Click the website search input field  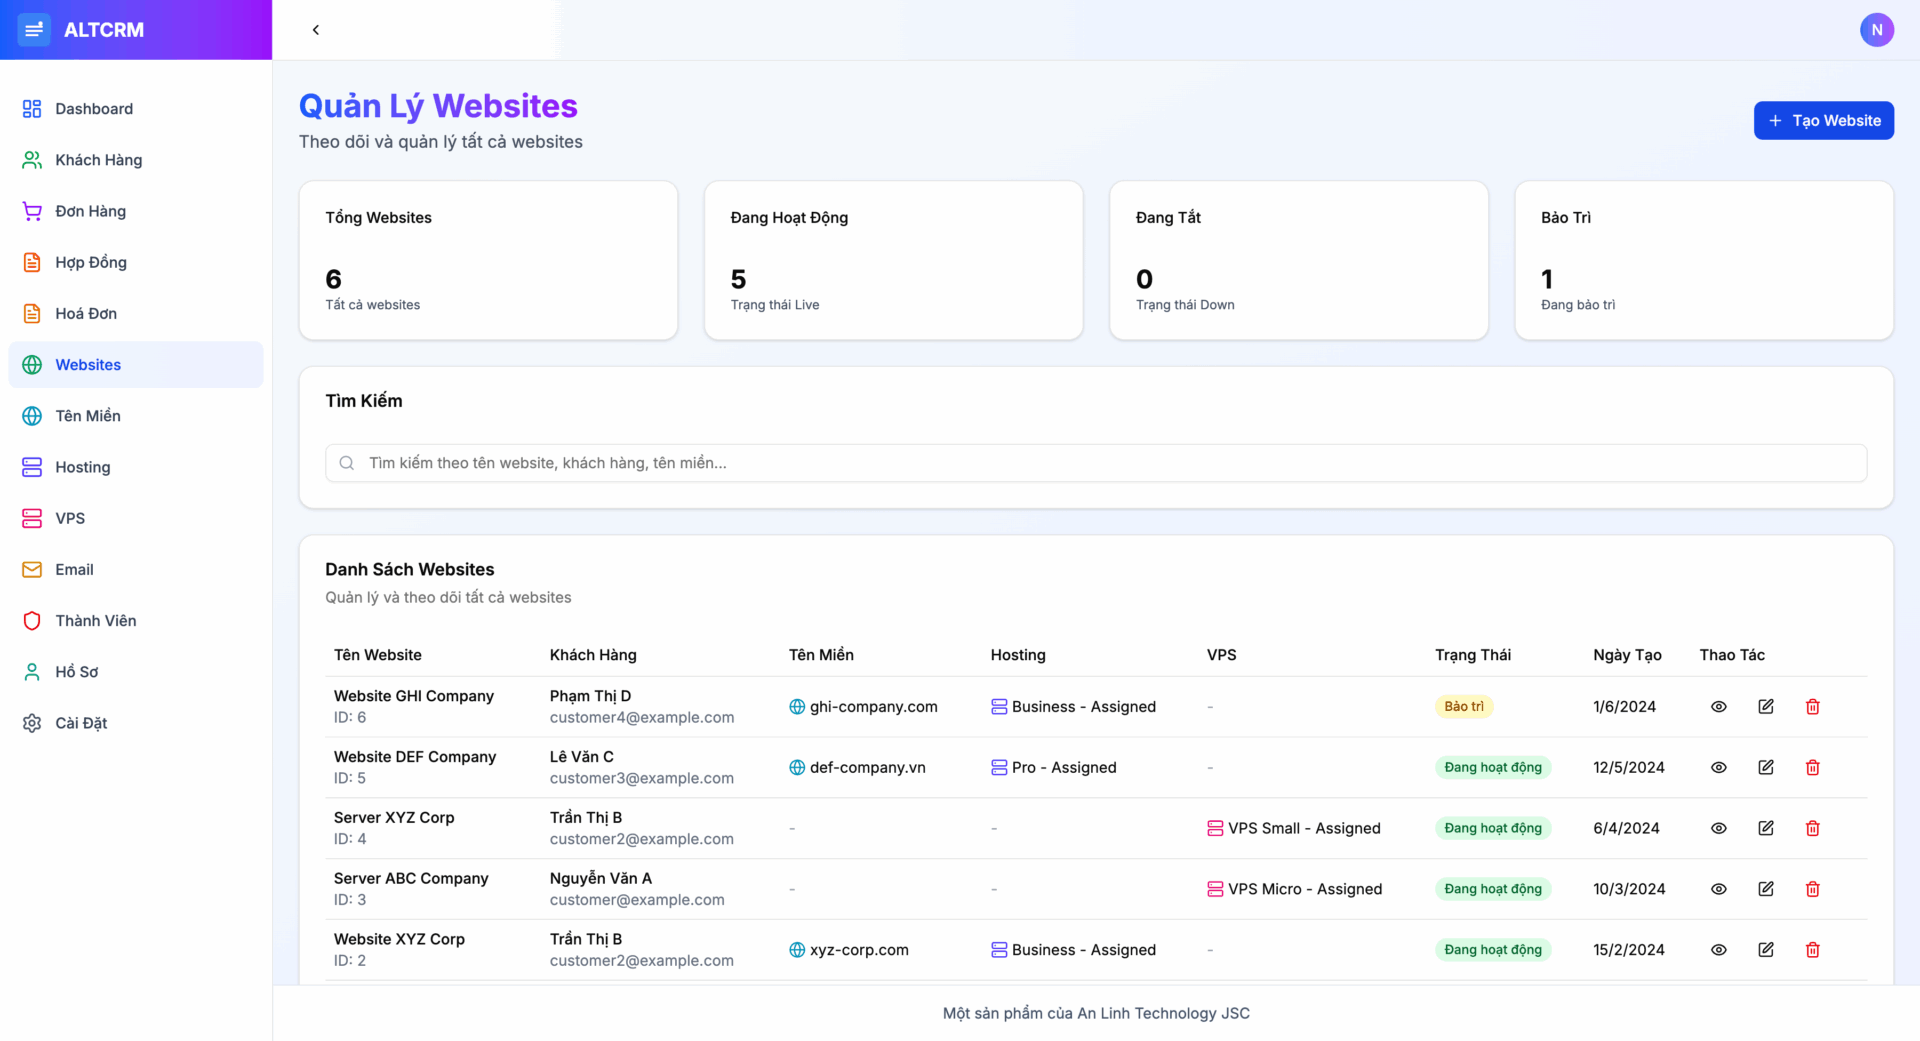tap(1094, 463)
